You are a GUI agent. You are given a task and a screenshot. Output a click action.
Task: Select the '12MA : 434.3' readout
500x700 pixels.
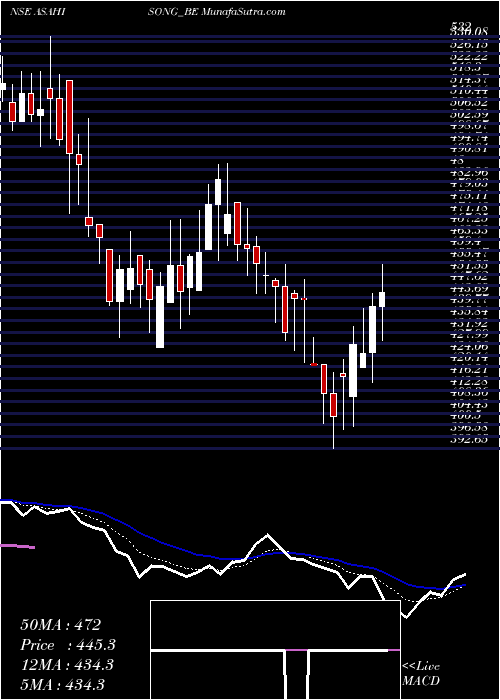(66, 665)
